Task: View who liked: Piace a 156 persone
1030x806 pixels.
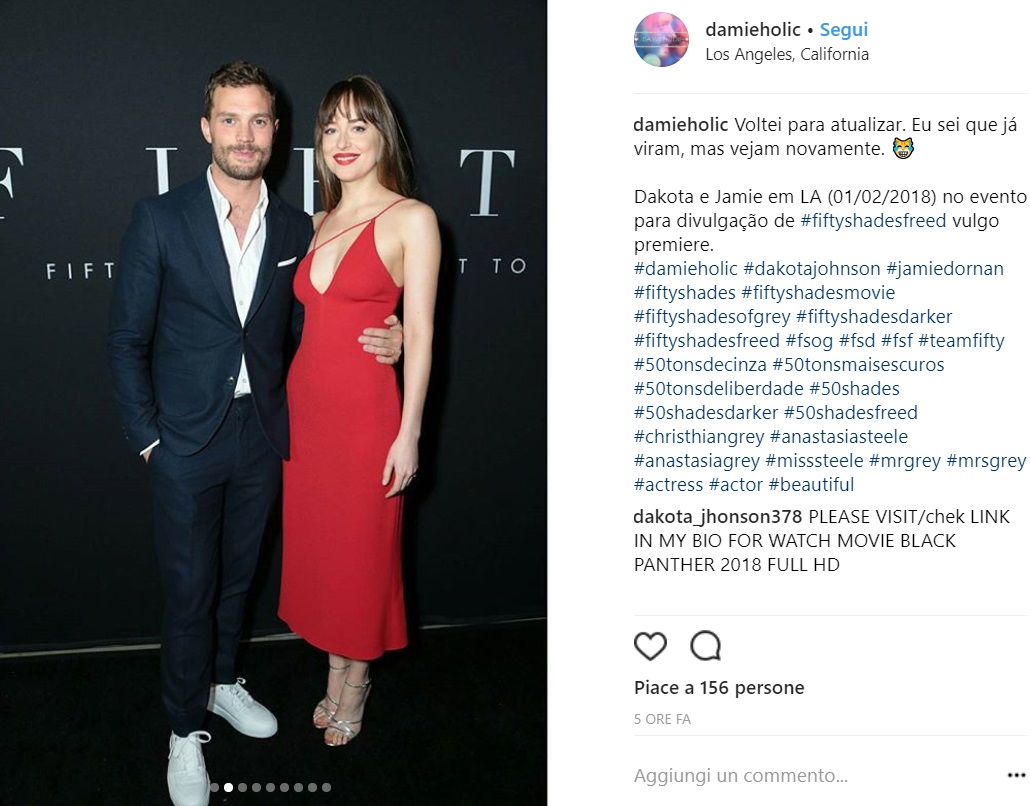Action: 719,688
